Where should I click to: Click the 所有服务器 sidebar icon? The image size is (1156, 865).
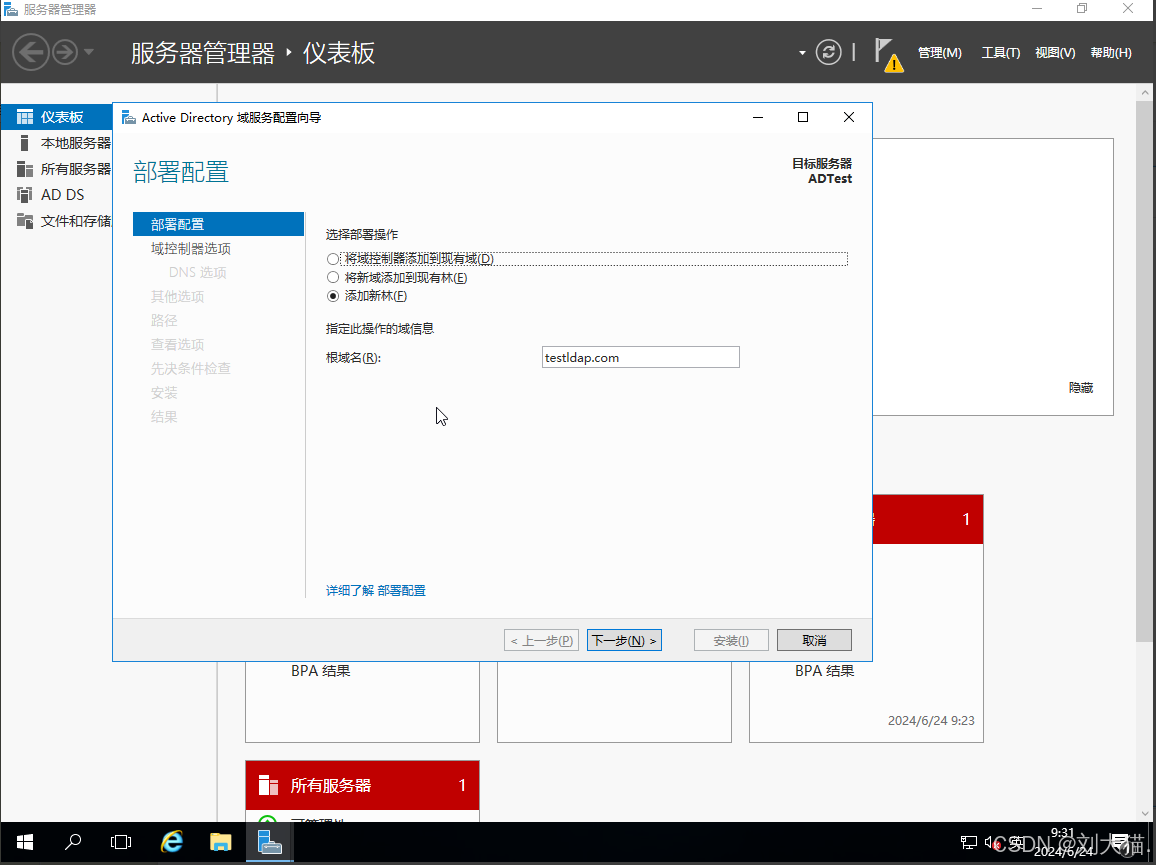pos(25,169)
